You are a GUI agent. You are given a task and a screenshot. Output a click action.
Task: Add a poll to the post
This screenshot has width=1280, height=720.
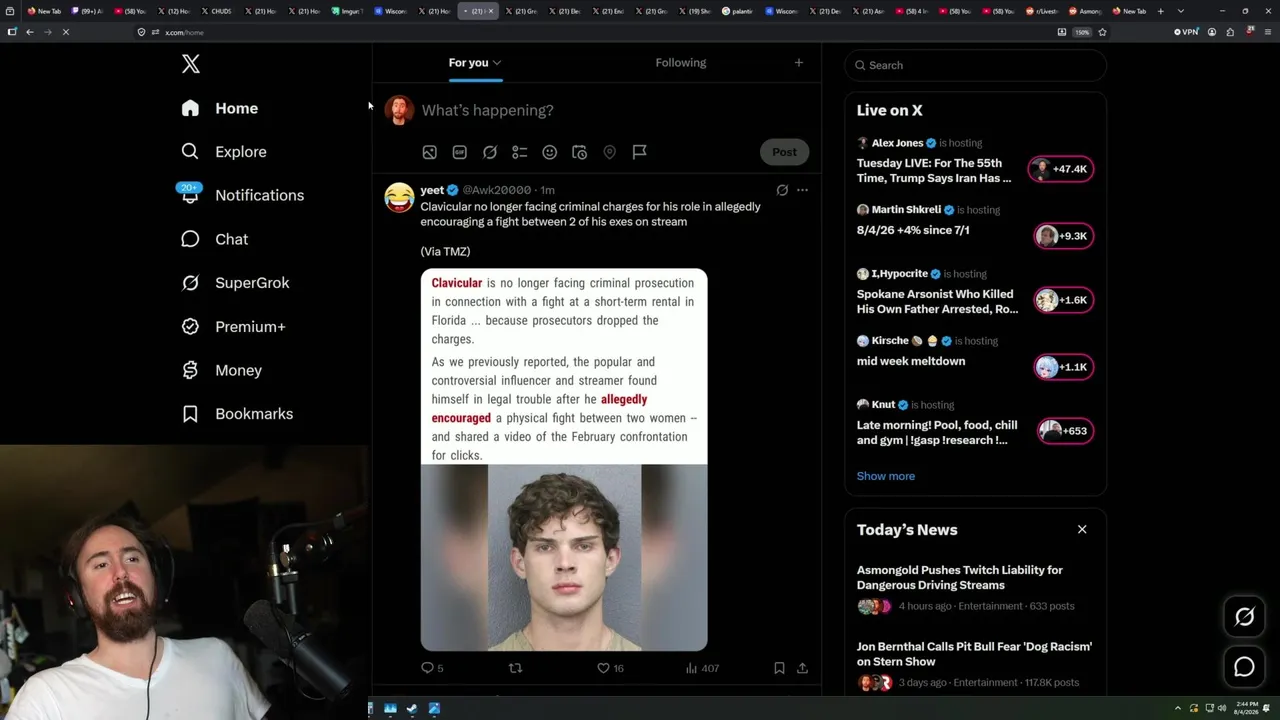pos(519,152)
